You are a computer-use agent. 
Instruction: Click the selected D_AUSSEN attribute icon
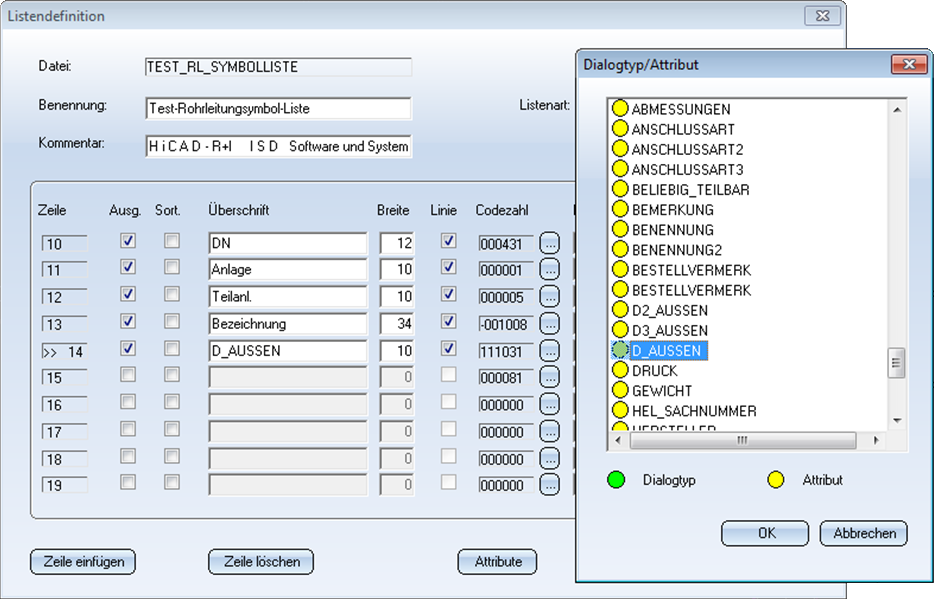tap(620, 350)
